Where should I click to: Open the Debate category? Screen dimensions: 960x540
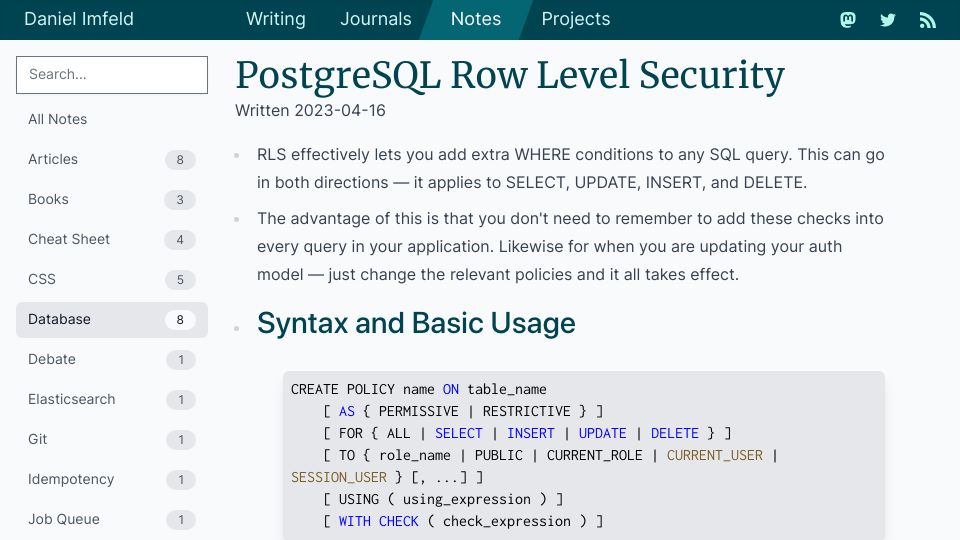coord(112,359)
